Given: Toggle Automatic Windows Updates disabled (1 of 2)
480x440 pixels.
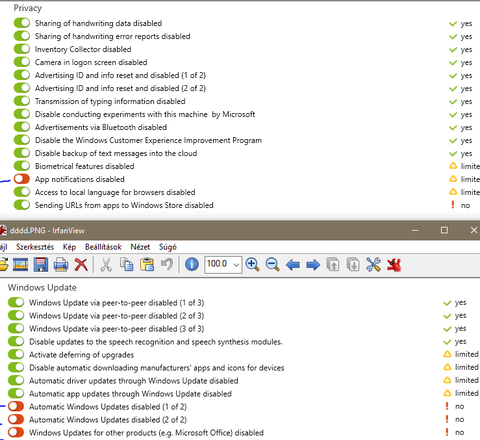Looking at the screenshot, I should (x=16, y=406).
